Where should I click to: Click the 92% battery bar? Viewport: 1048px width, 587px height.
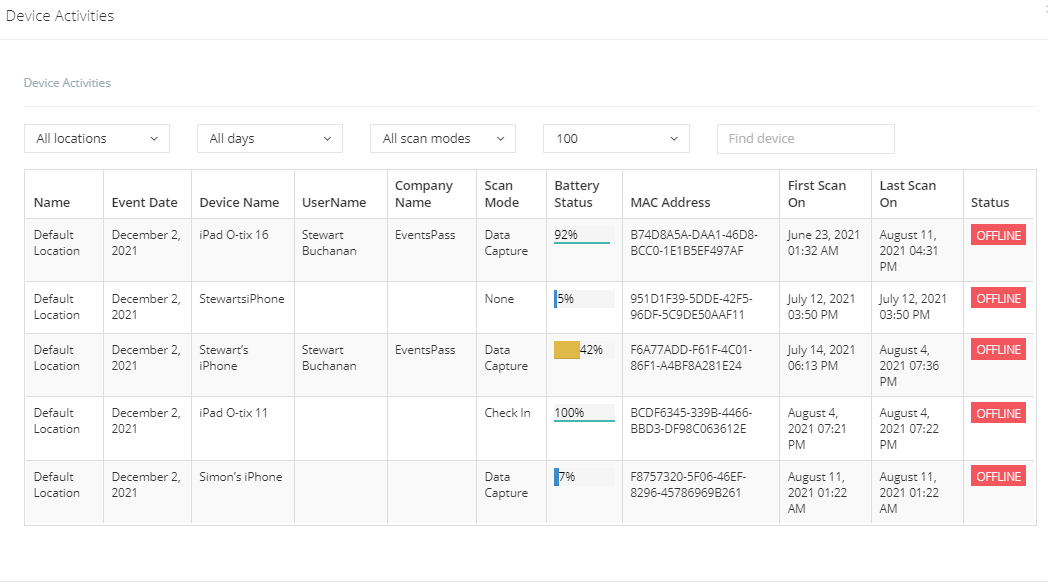click(x=583, y=235)
